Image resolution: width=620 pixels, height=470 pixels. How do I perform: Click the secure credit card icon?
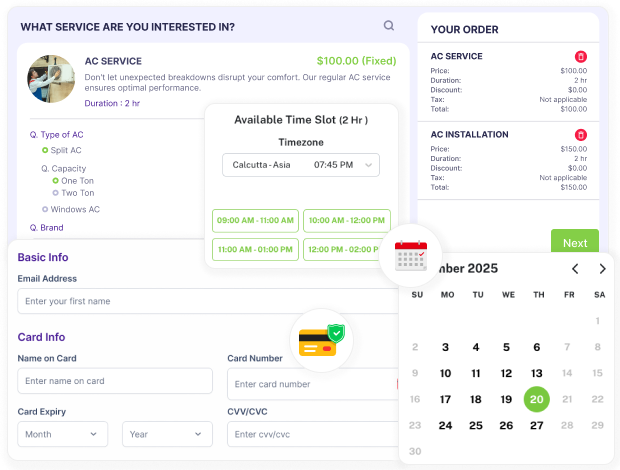(x=321, y=340)
